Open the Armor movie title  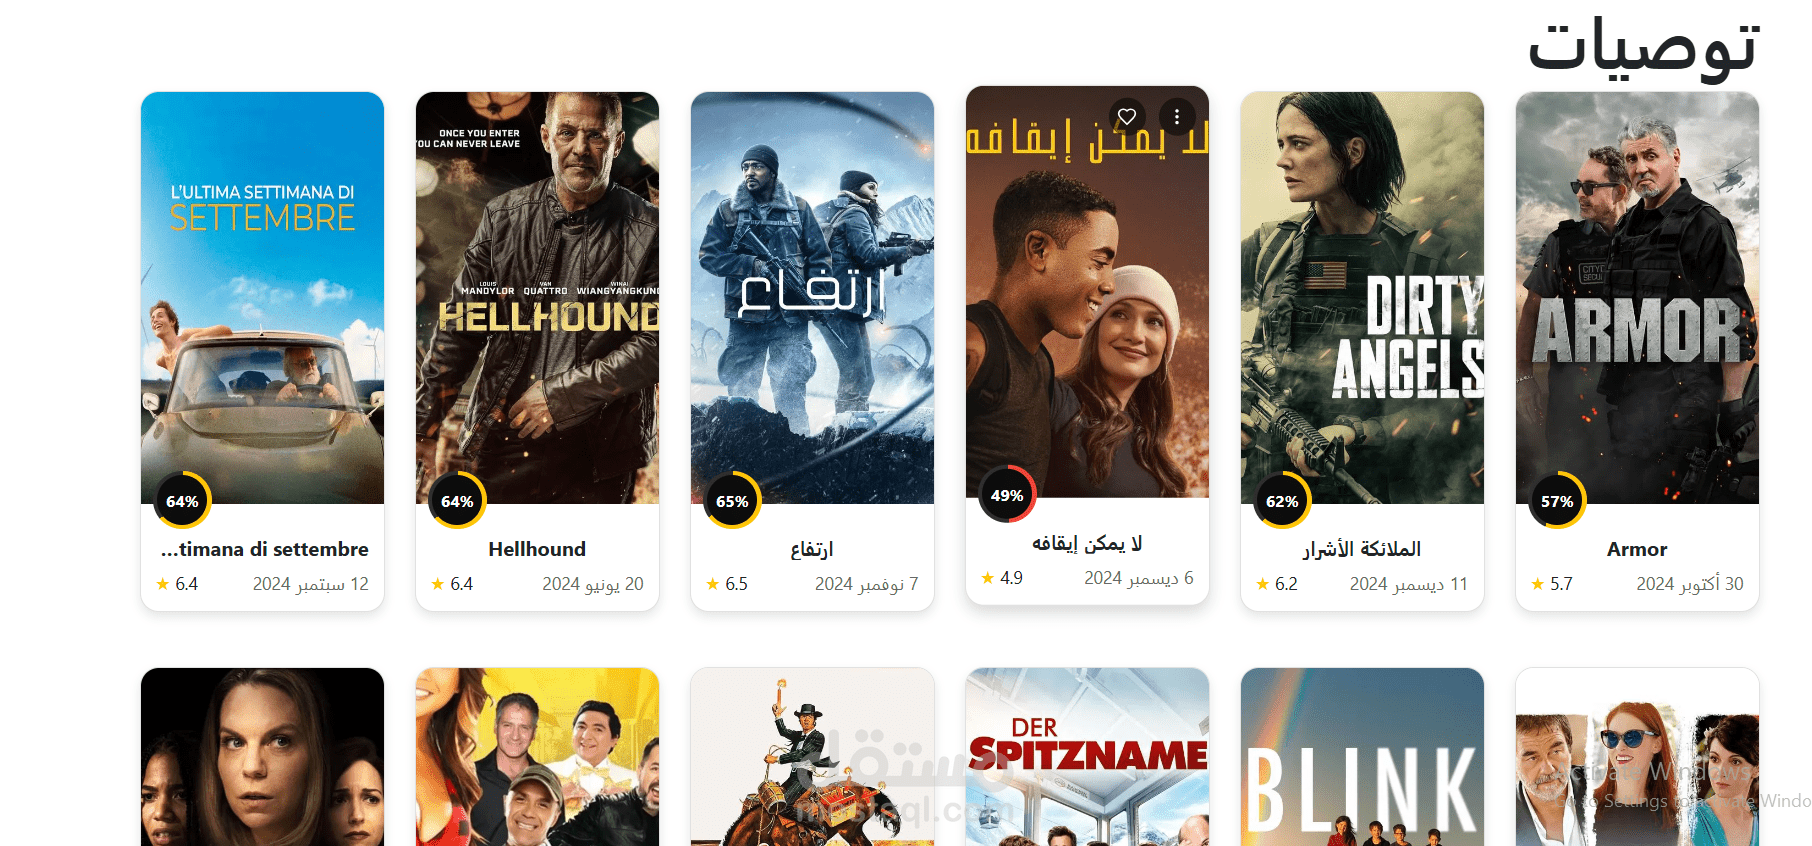coord(1637,549)
